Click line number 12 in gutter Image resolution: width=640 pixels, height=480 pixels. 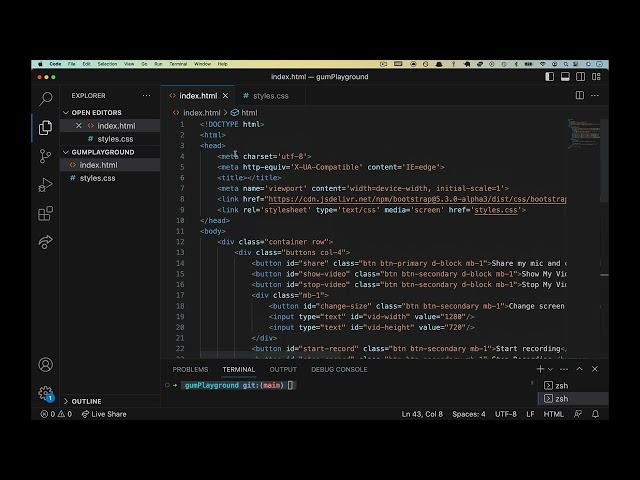point(180,242)
